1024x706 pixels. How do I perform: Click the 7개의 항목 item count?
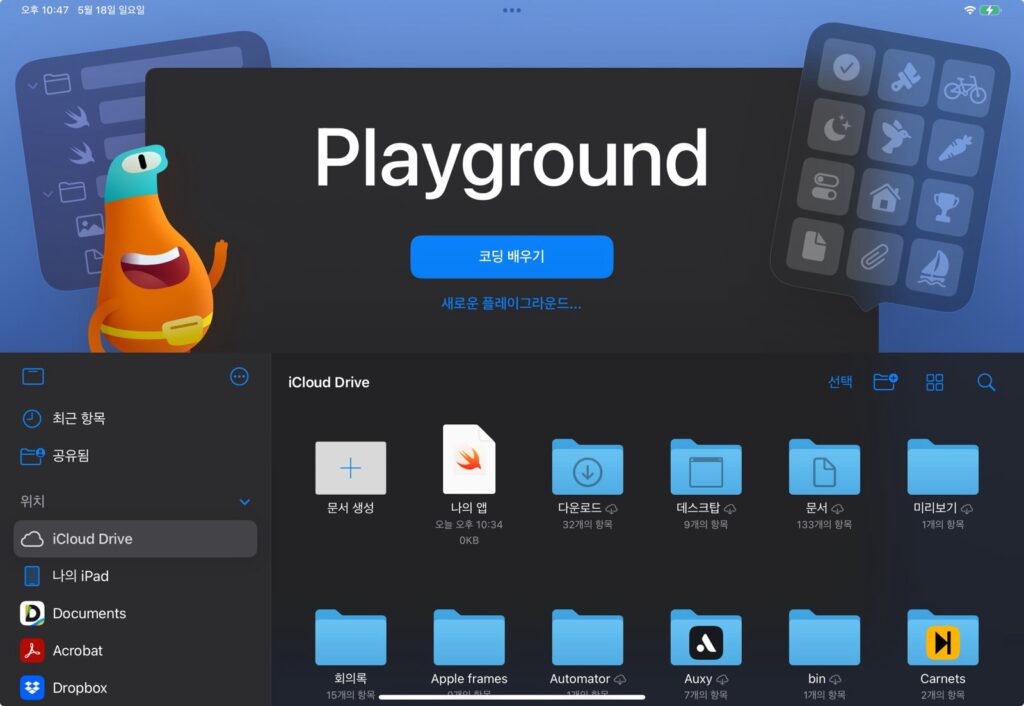(705, 695)
